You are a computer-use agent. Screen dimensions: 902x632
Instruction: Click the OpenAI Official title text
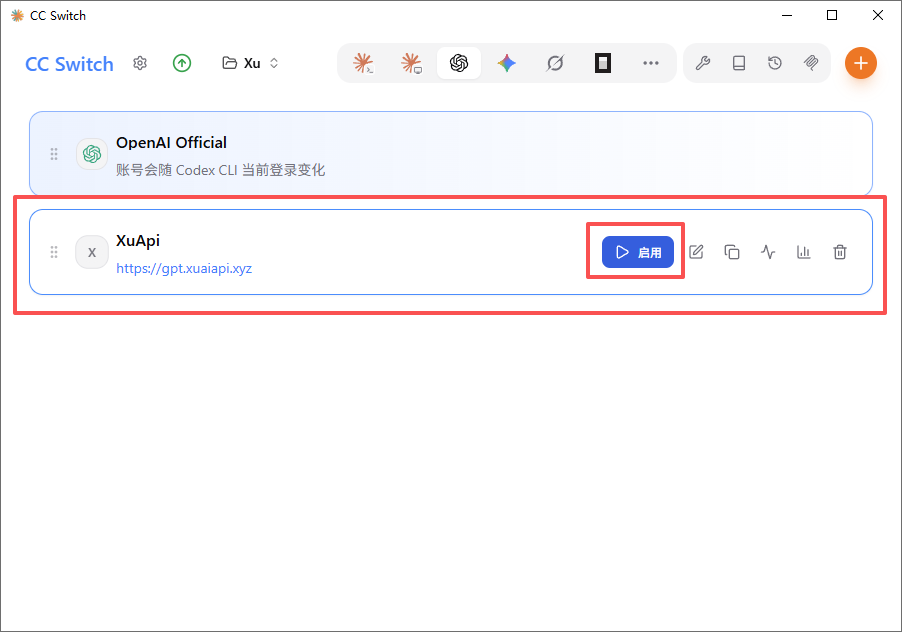tap(171, 143)
